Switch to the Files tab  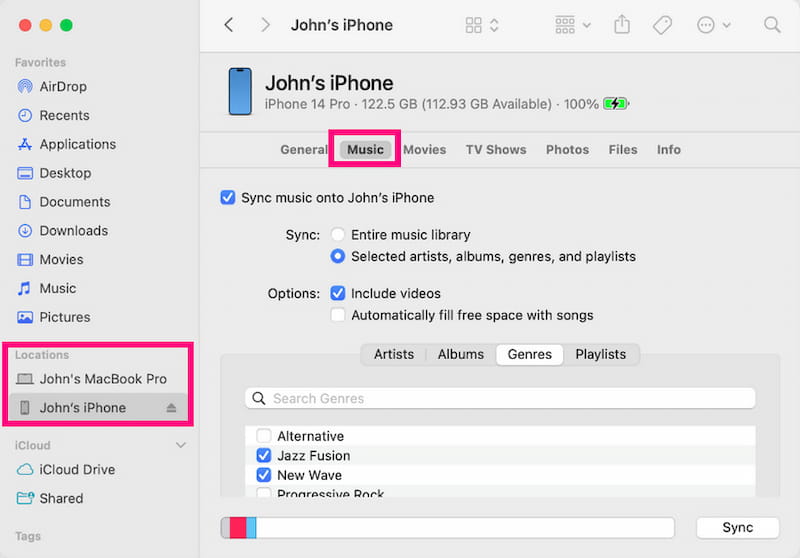click(623, 149)
